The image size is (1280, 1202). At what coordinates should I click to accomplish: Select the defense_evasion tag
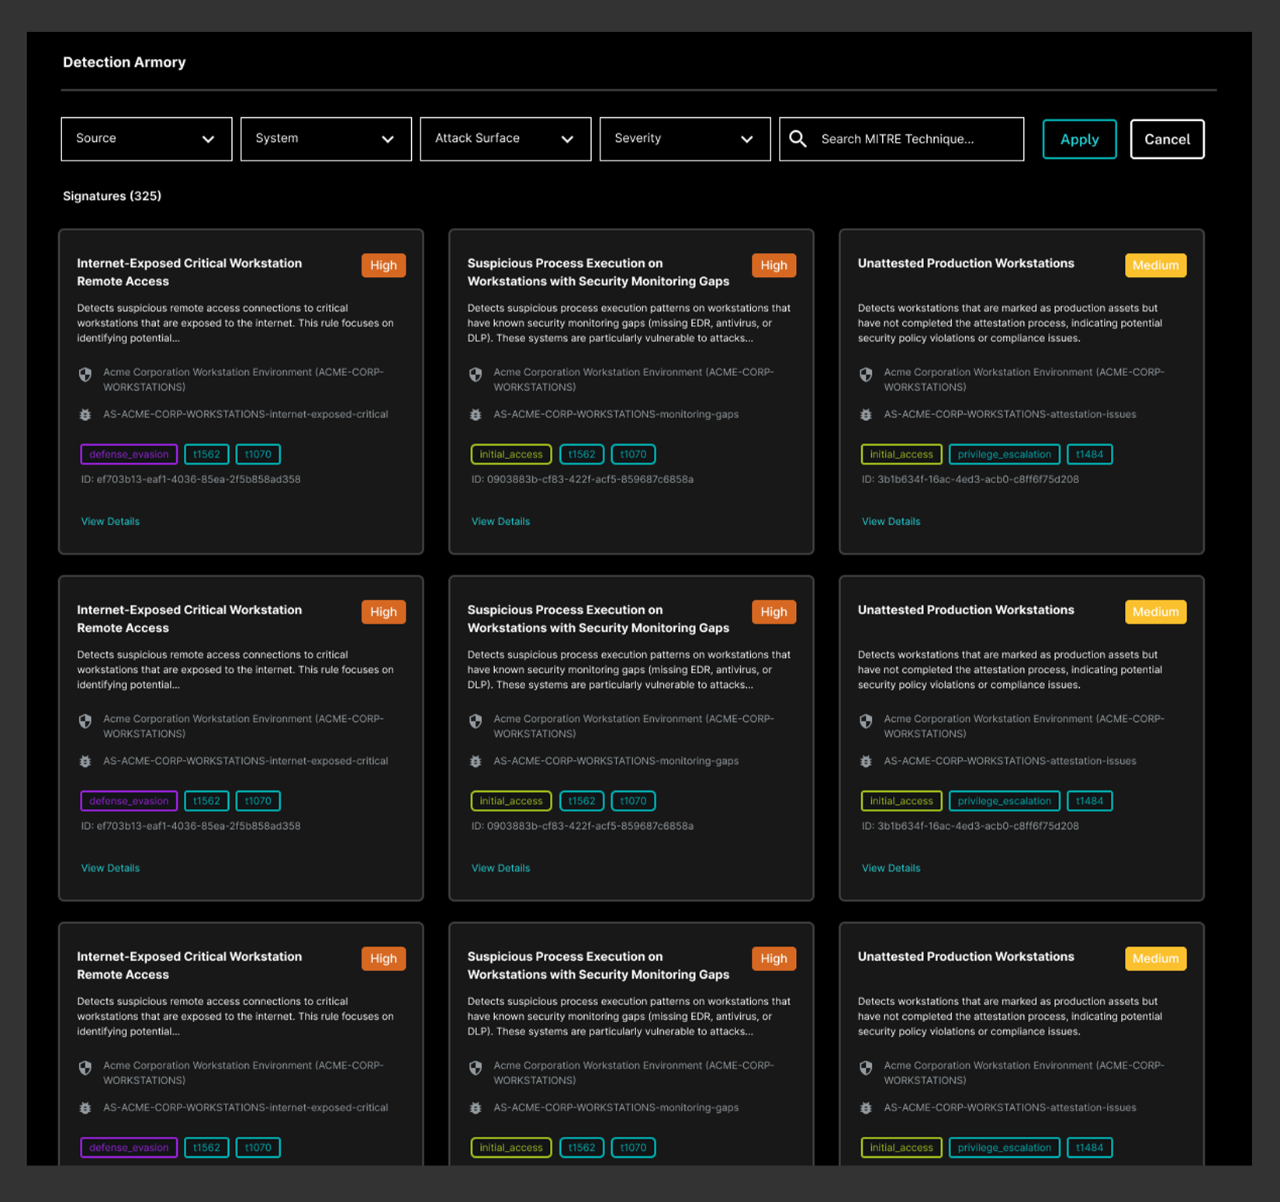(x=128, y=454)
